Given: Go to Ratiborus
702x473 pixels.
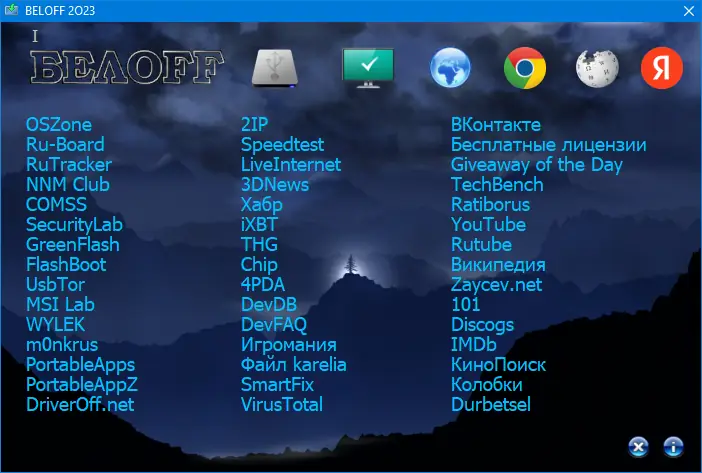Looking at the screenshot, I should tap(490, 205).
